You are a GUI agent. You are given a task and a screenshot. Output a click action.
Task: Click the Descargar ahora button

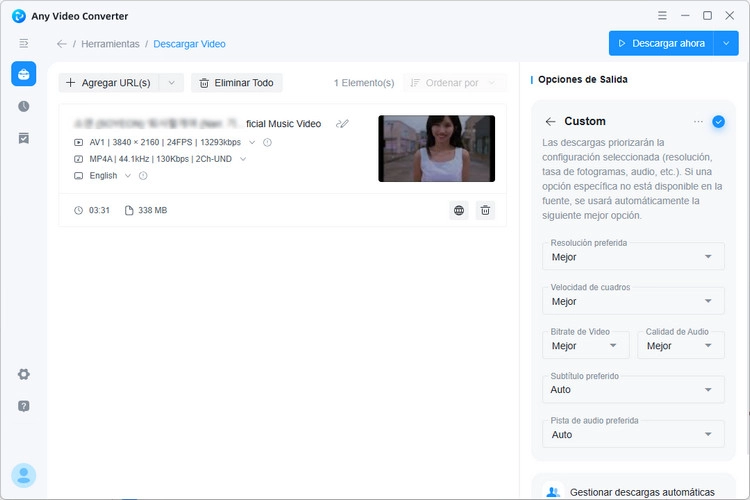tap(661, 44)
